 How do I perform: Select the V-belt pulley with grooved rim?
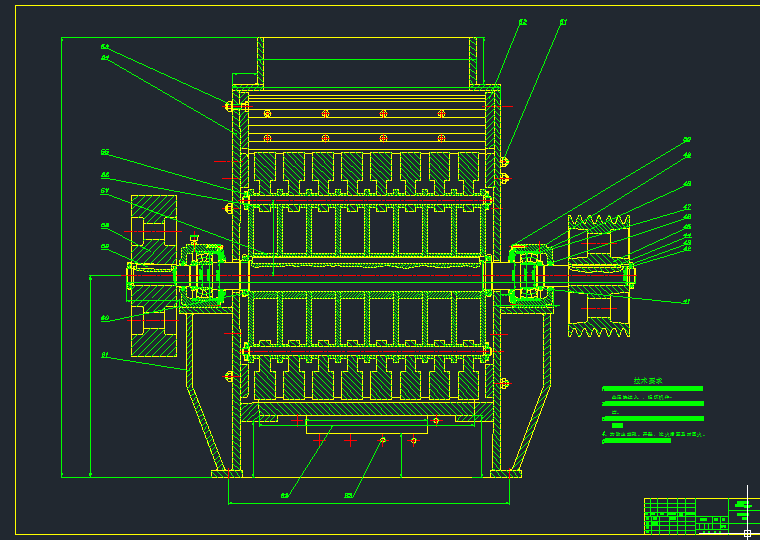[599, 276]
